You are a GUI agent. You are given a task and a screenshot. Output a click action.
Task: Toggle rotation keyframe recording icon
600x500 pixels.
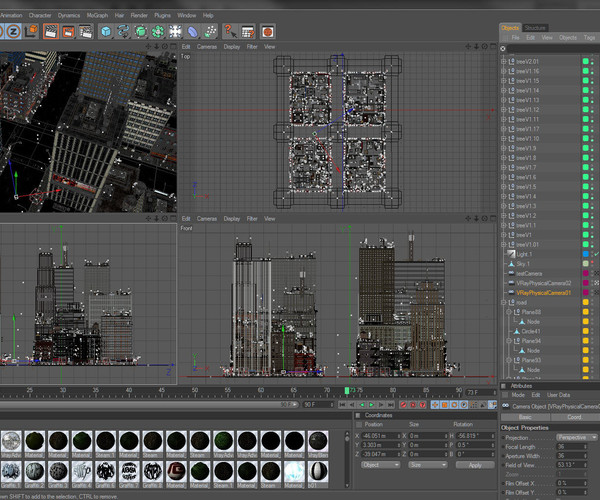point(454,404)
